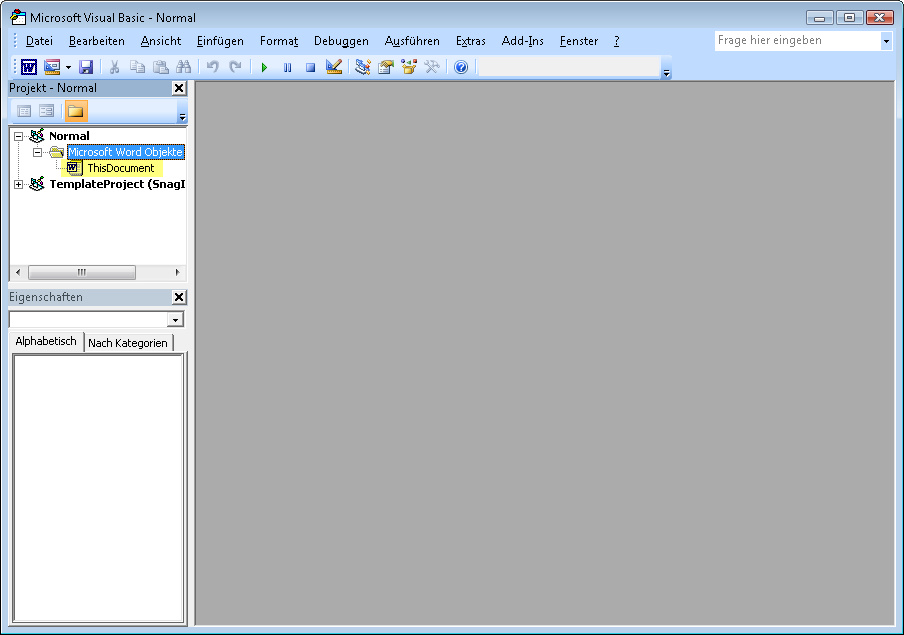
Task: Click the 'Frage hier eingeben' help box
Action: (x=798, y=40)
